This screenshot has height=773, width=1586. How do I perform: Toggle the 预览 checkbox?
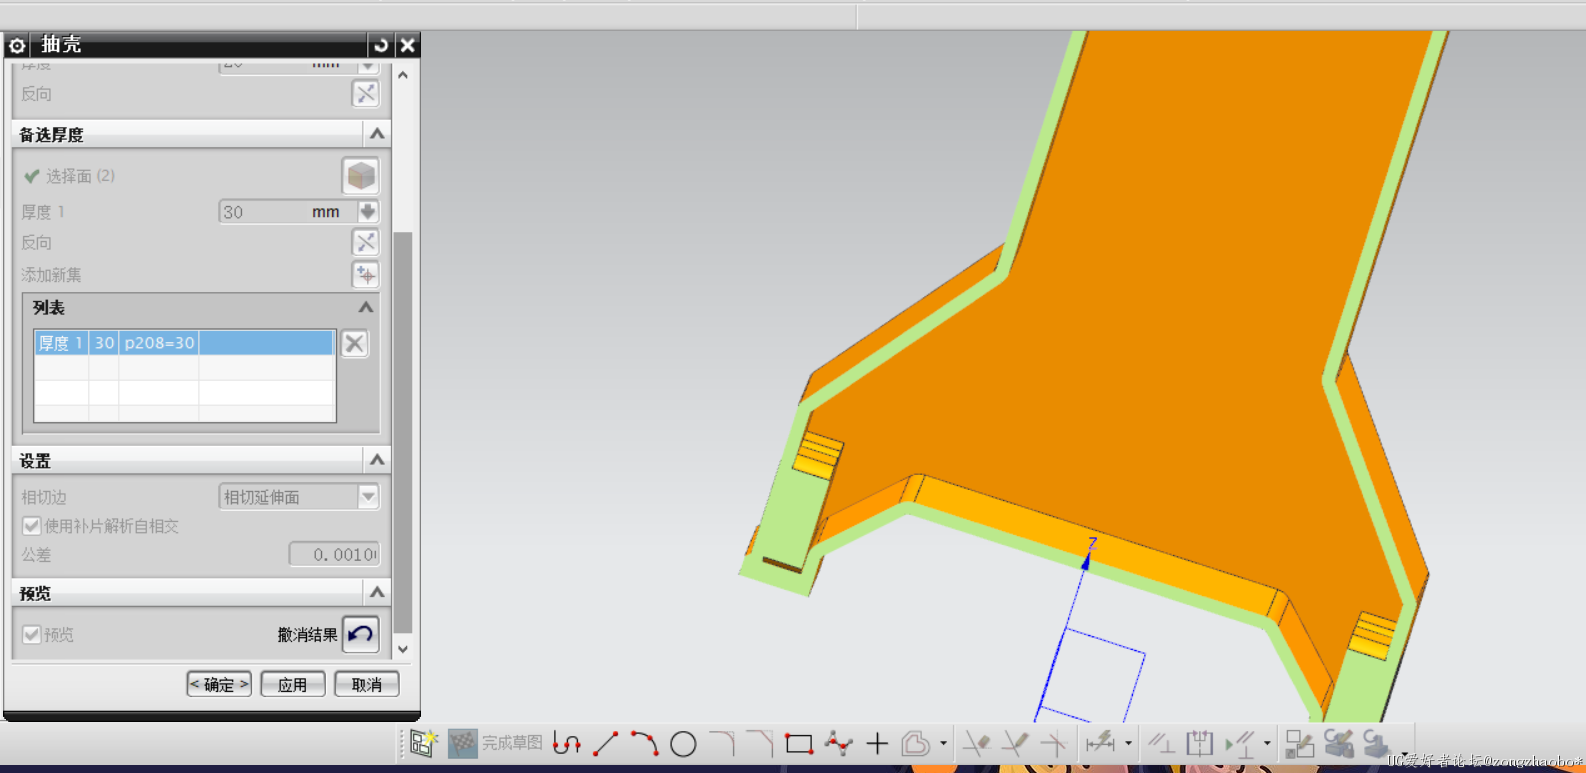[32, 634]
